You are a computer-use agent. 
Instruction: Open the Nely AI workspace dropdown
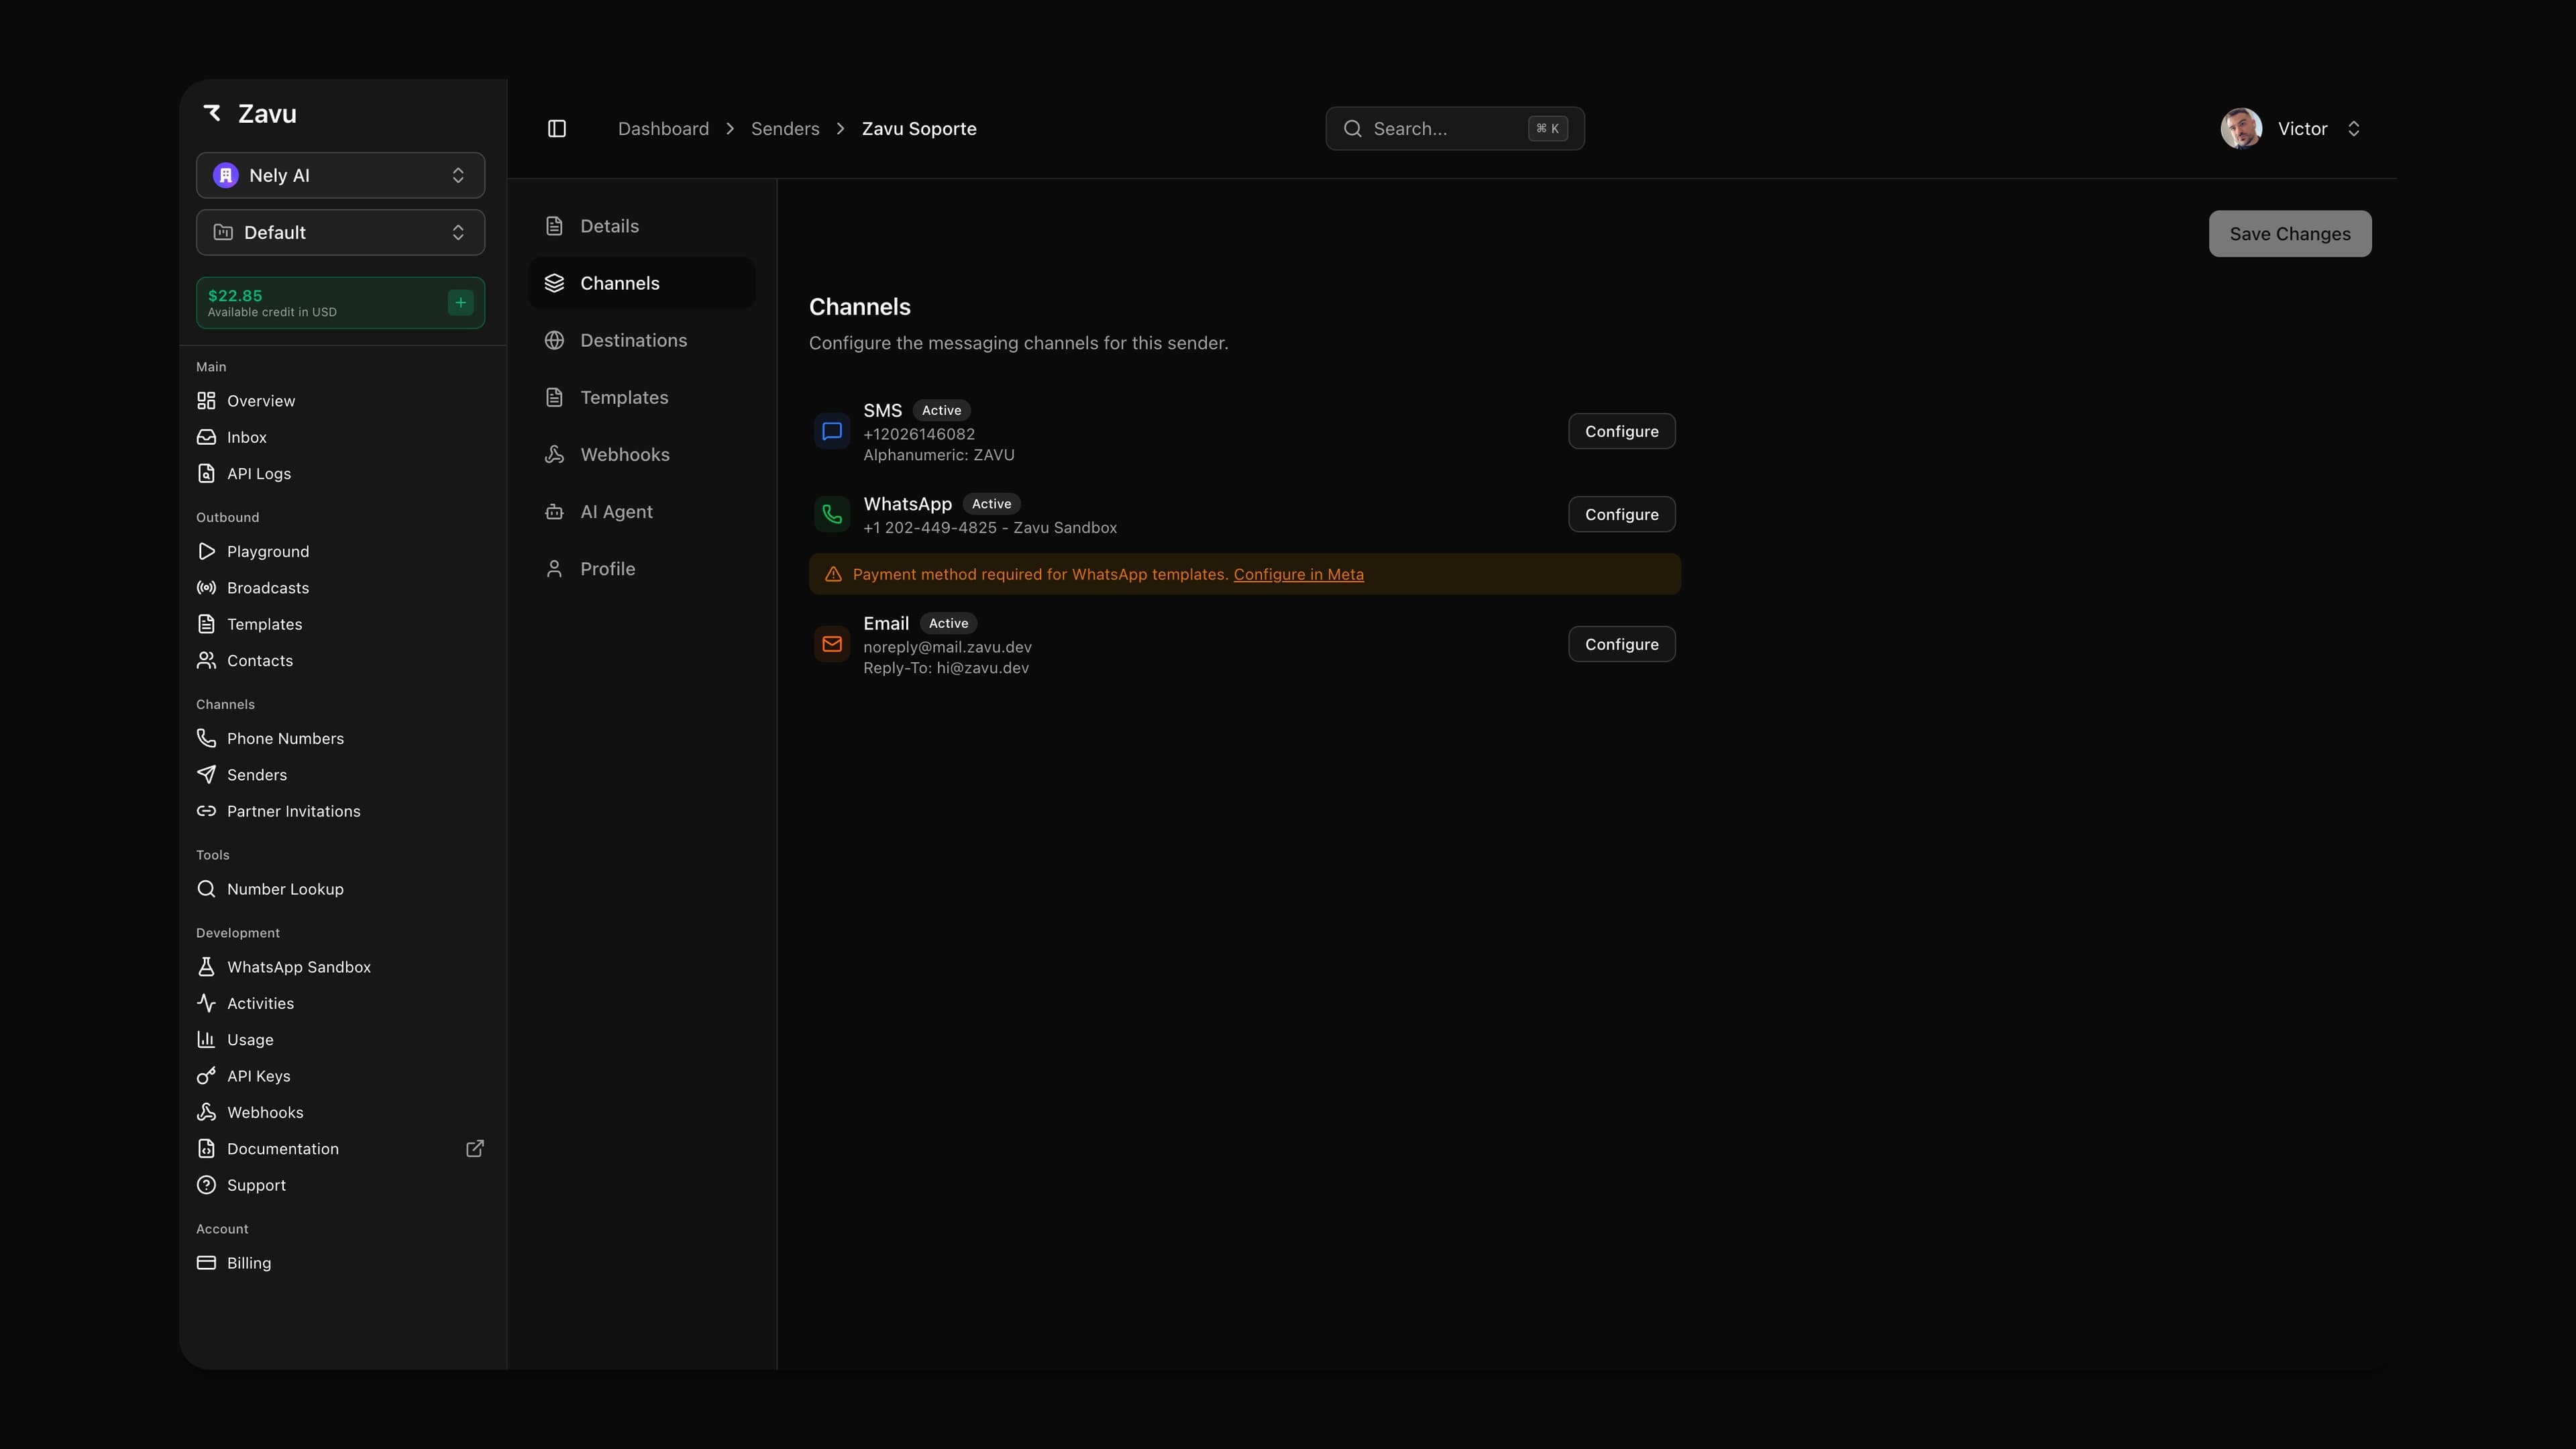(340, 176)
